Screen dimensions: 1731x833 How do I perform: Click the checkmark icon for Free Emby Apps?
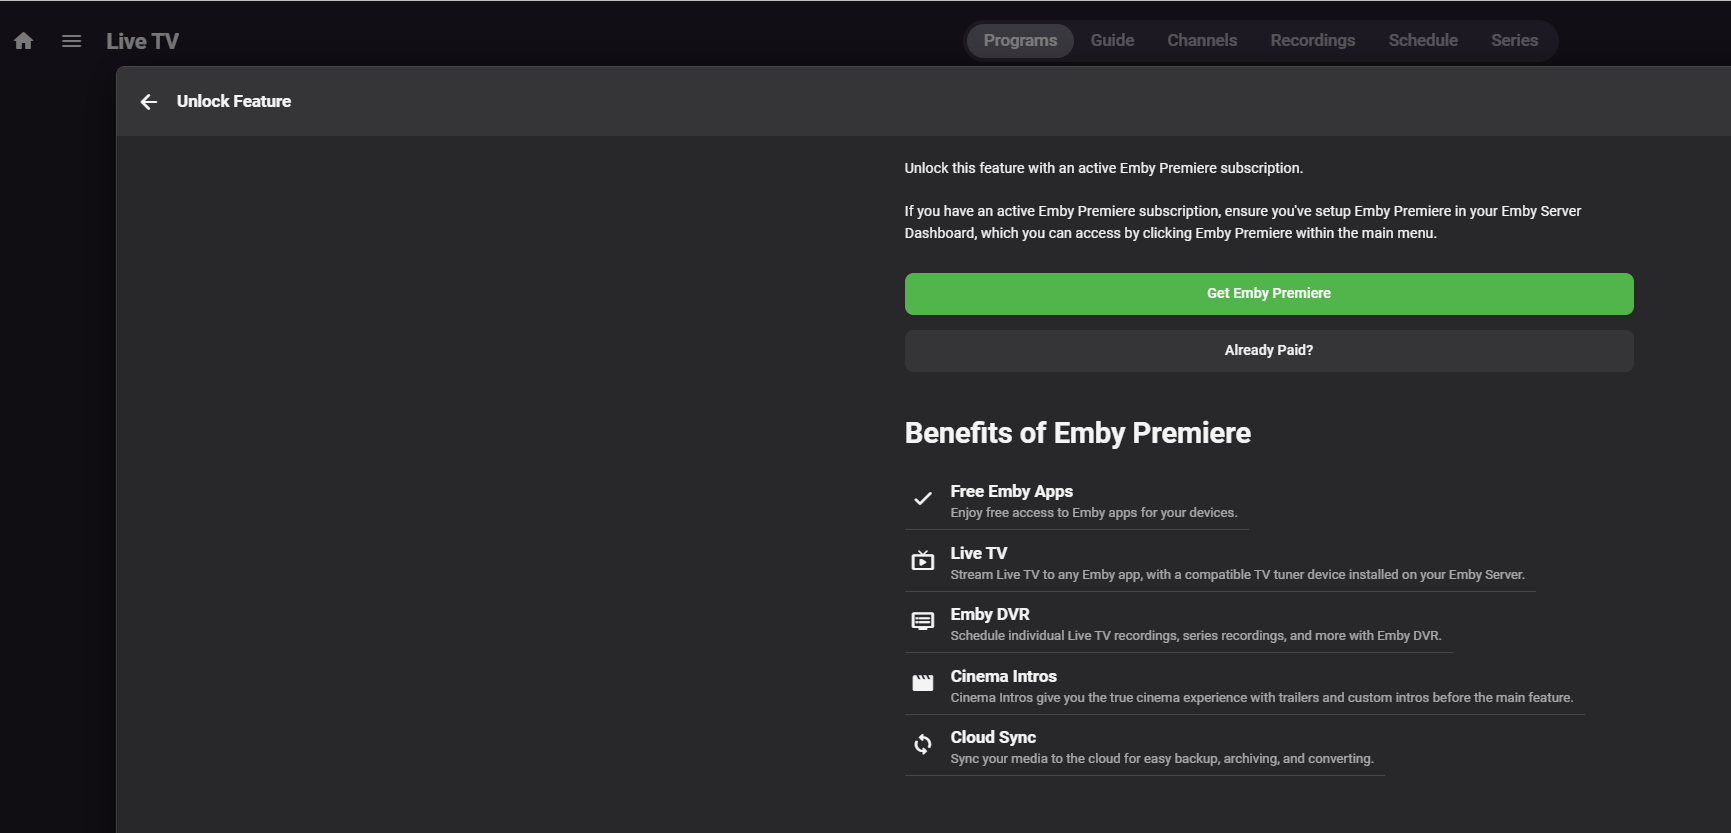click(x=923, y=498)
